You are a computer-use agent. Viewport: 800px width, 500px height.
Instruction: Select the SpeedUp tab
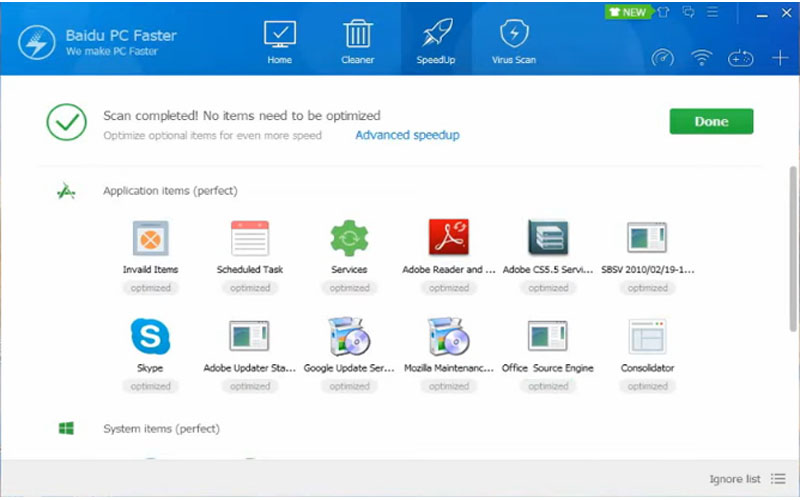click(x=436, y=43)
